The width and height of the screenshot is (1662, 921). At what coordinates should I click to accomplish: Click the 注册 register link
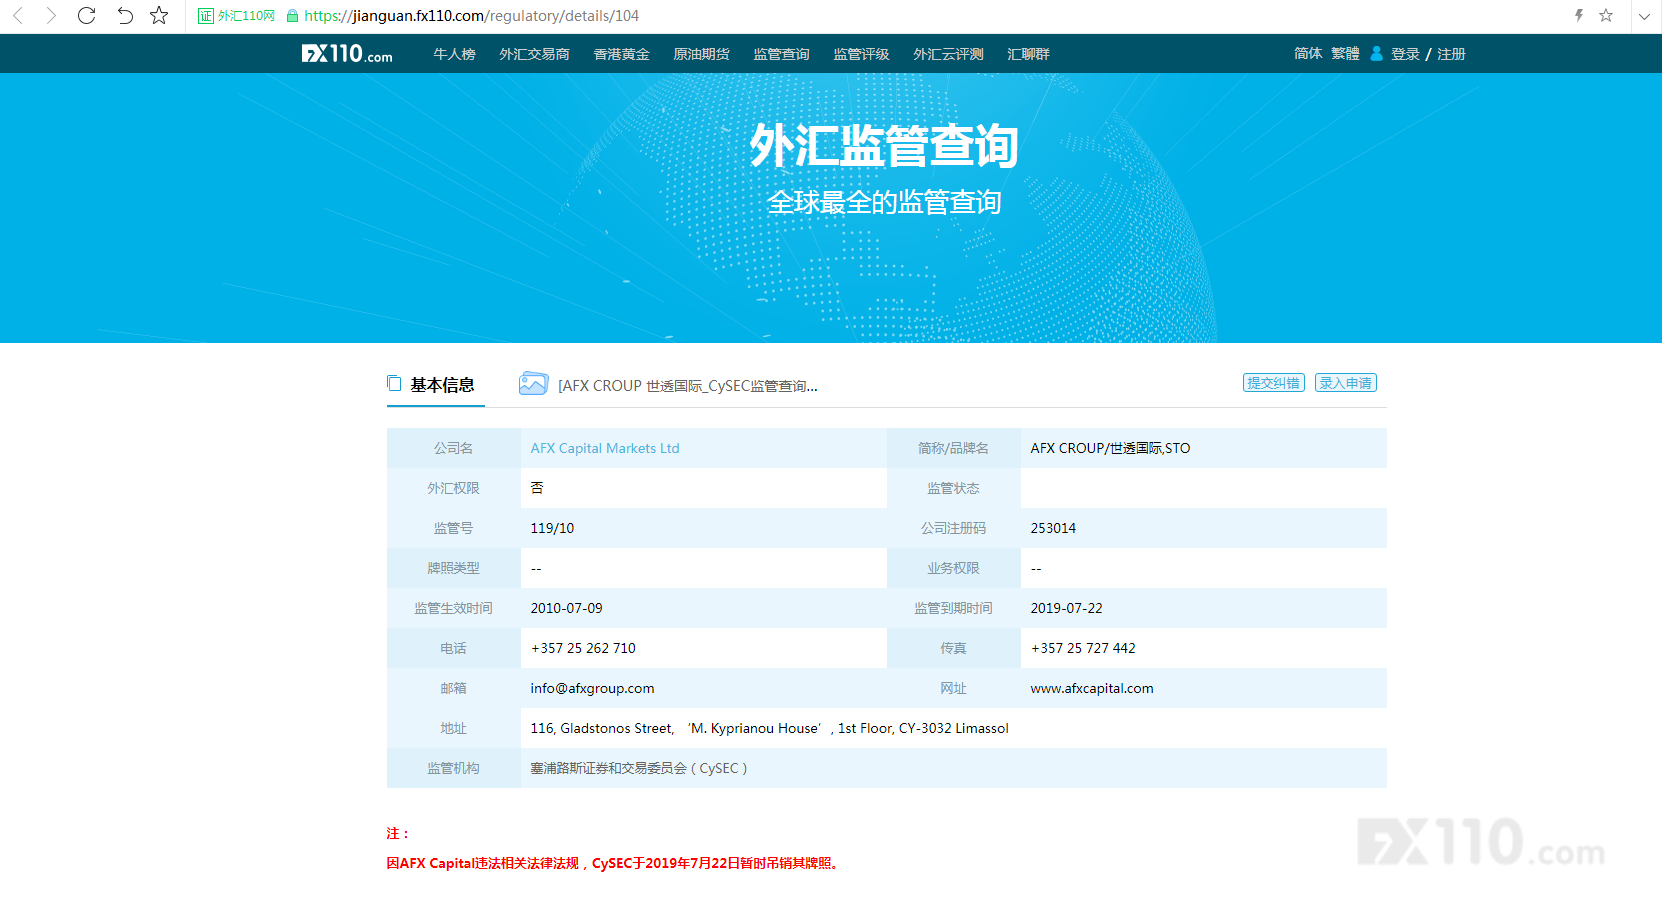pyautogui.click(x=1451, y=54)
